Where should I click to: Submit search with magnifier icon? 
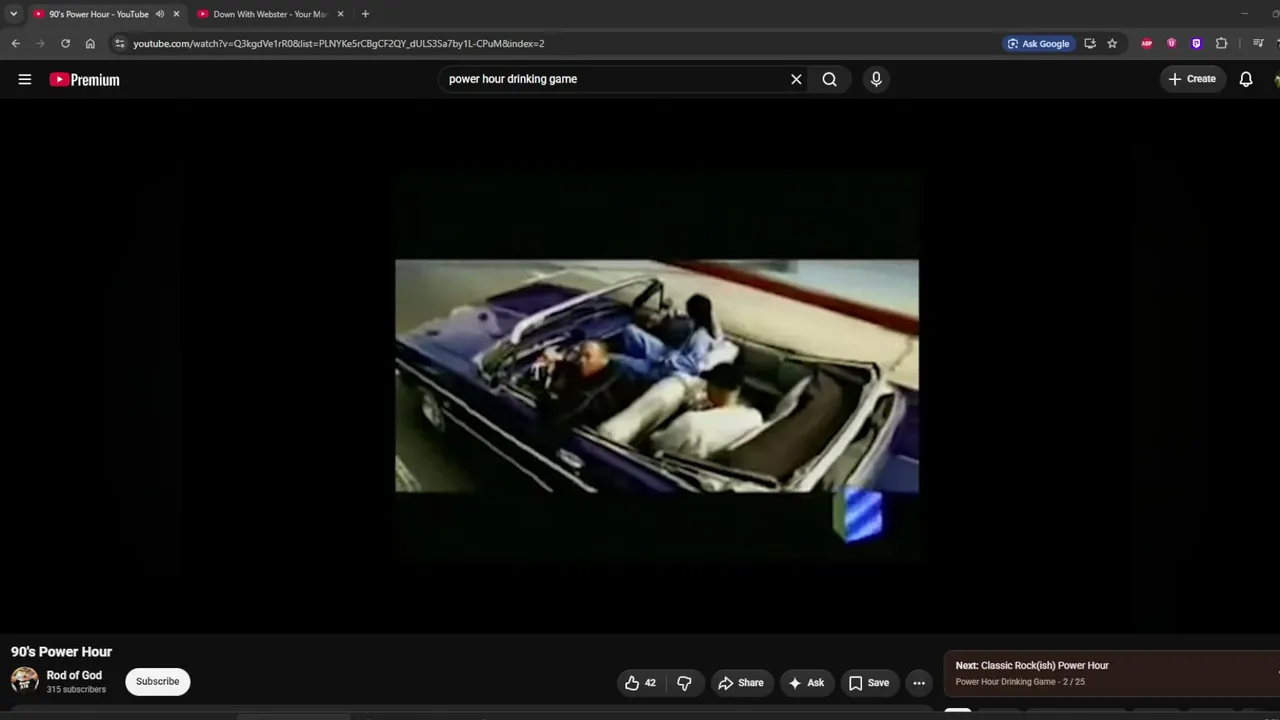pyautogui.click(x=829, y=79)
